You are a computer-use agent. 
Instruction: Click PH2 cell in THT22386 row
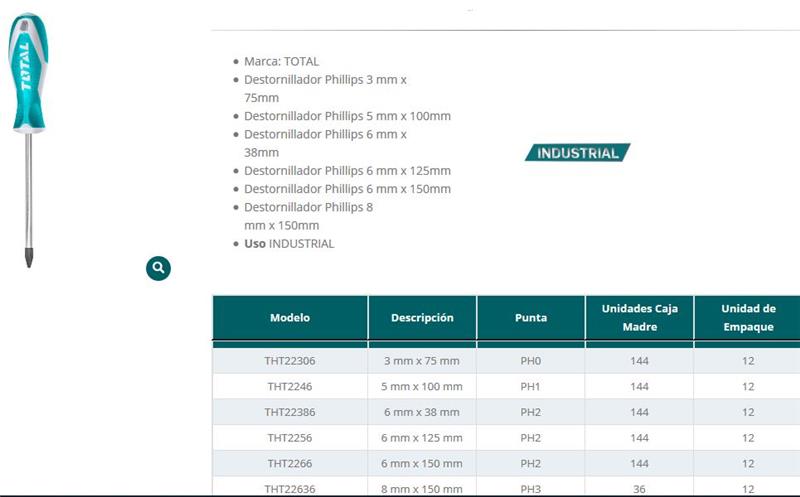[531, 412]
